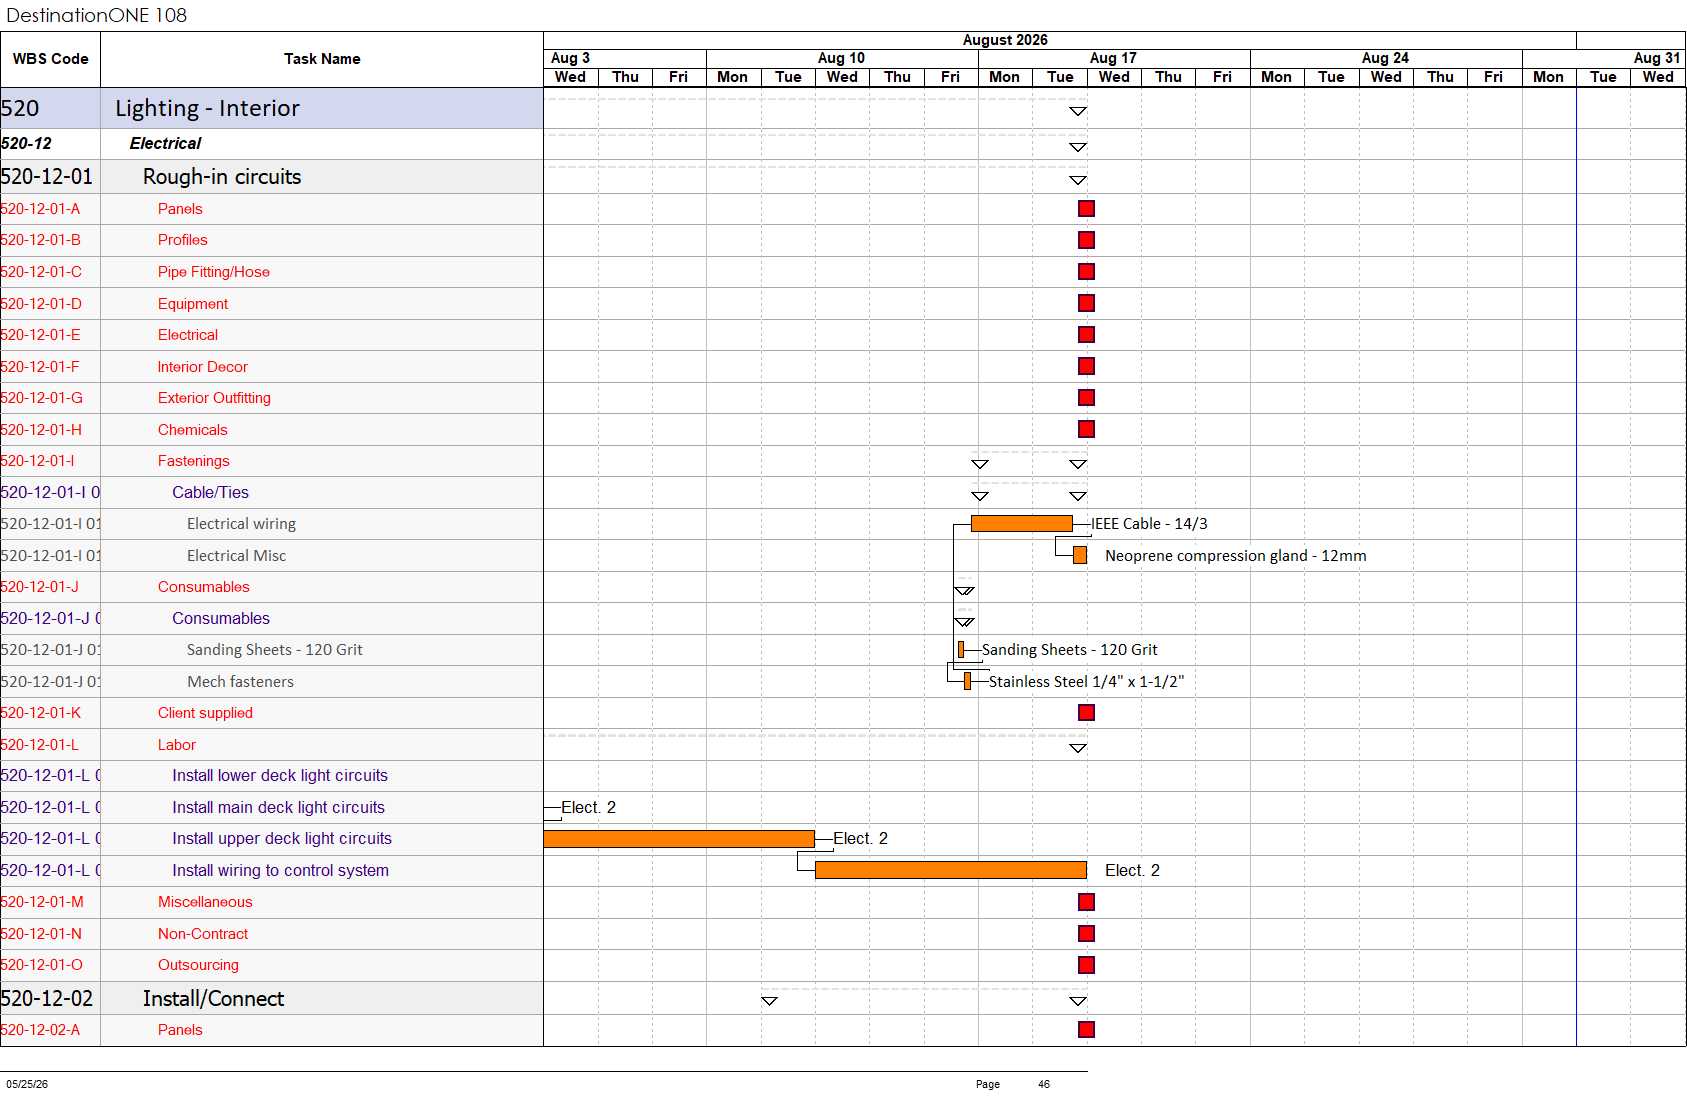Click the red milestone in Panels 520-12-02-A row

coord(1086,1030)
